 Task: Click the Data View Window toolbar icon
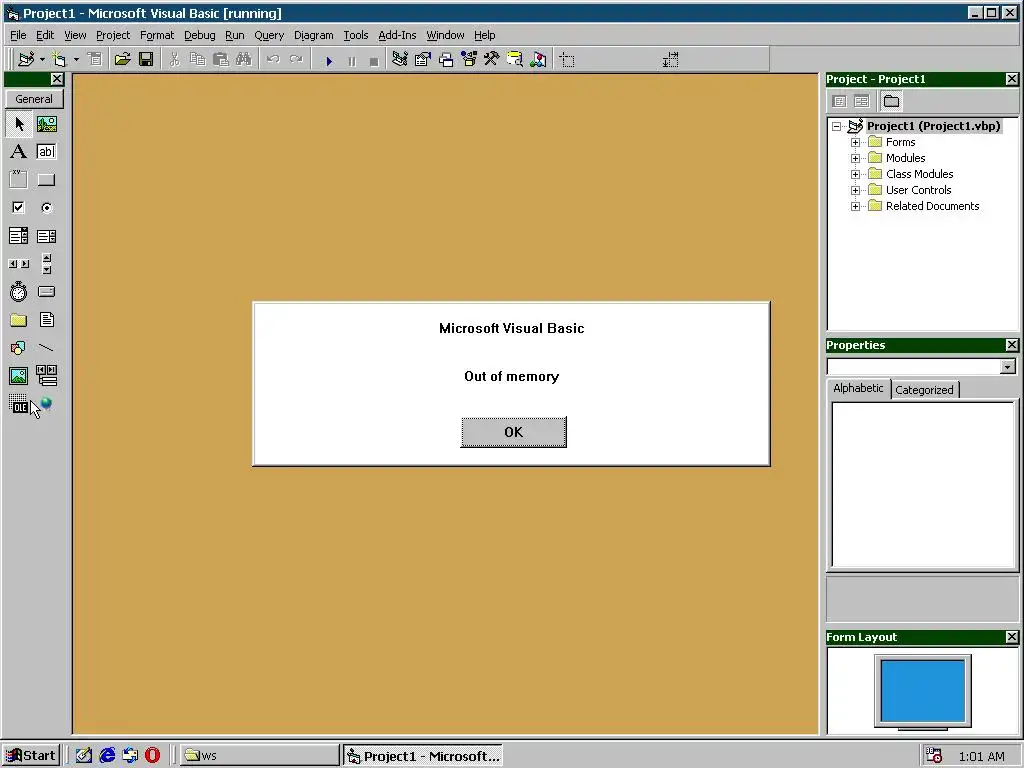click(515, 59)
